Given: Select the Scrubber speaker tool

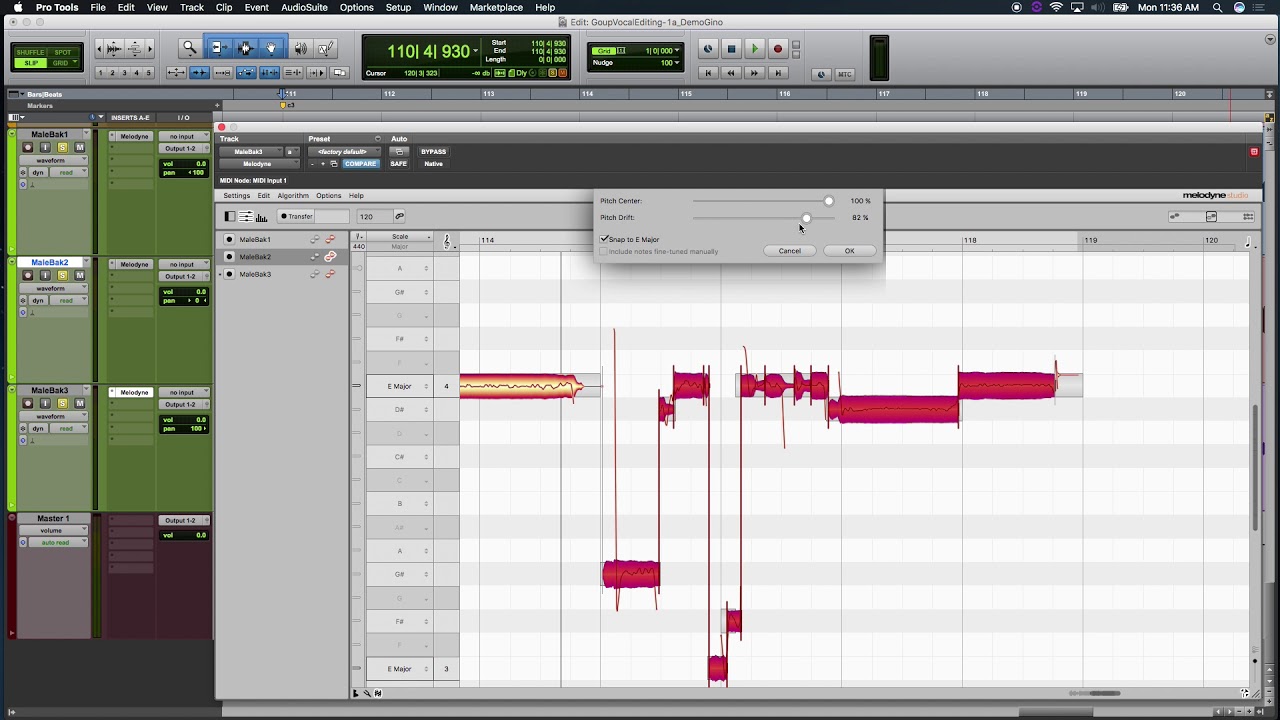Looking at the screenshot, I should click(x=300, y=48).
